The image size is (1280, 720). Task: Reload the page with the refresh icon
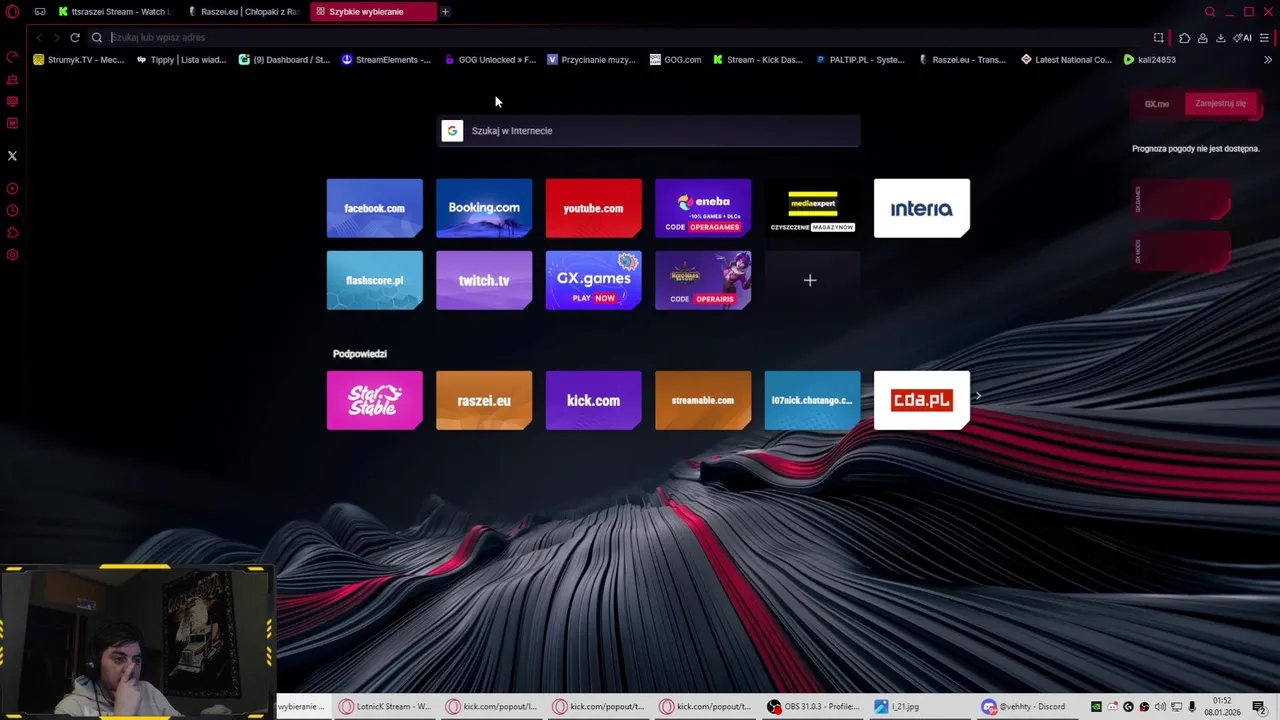[x=75, y=37]
